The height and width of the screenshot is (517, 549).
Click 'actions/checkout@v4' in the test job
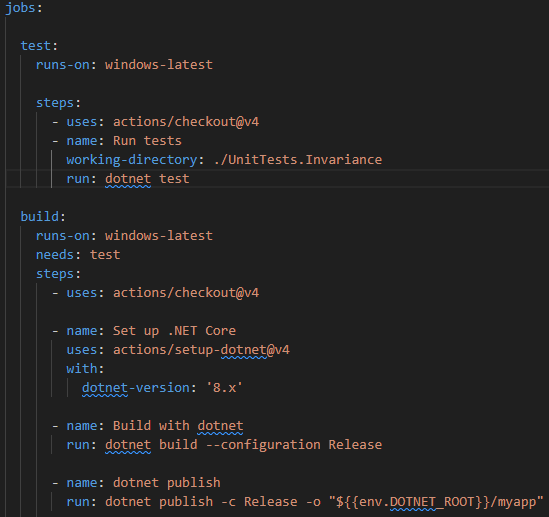click(x=186, y=122)
